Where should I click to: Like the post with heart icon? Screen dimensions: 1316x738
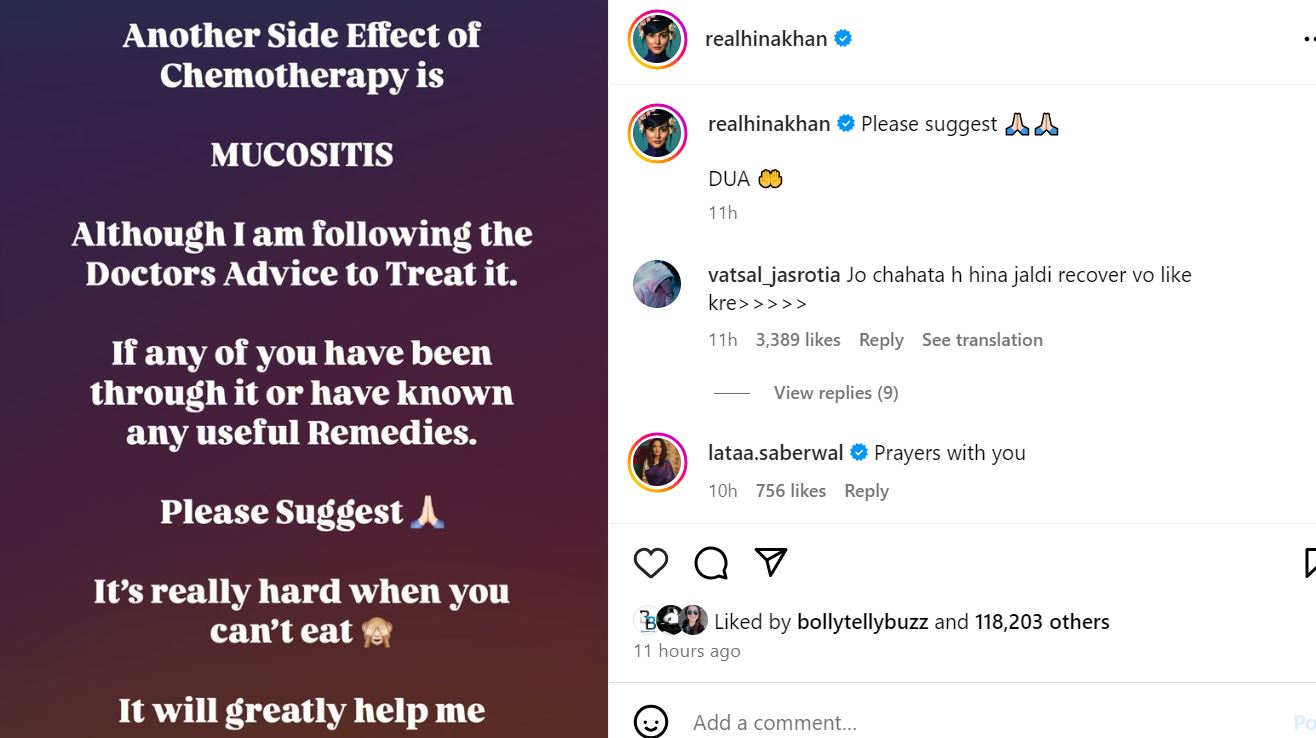point(650,563)
